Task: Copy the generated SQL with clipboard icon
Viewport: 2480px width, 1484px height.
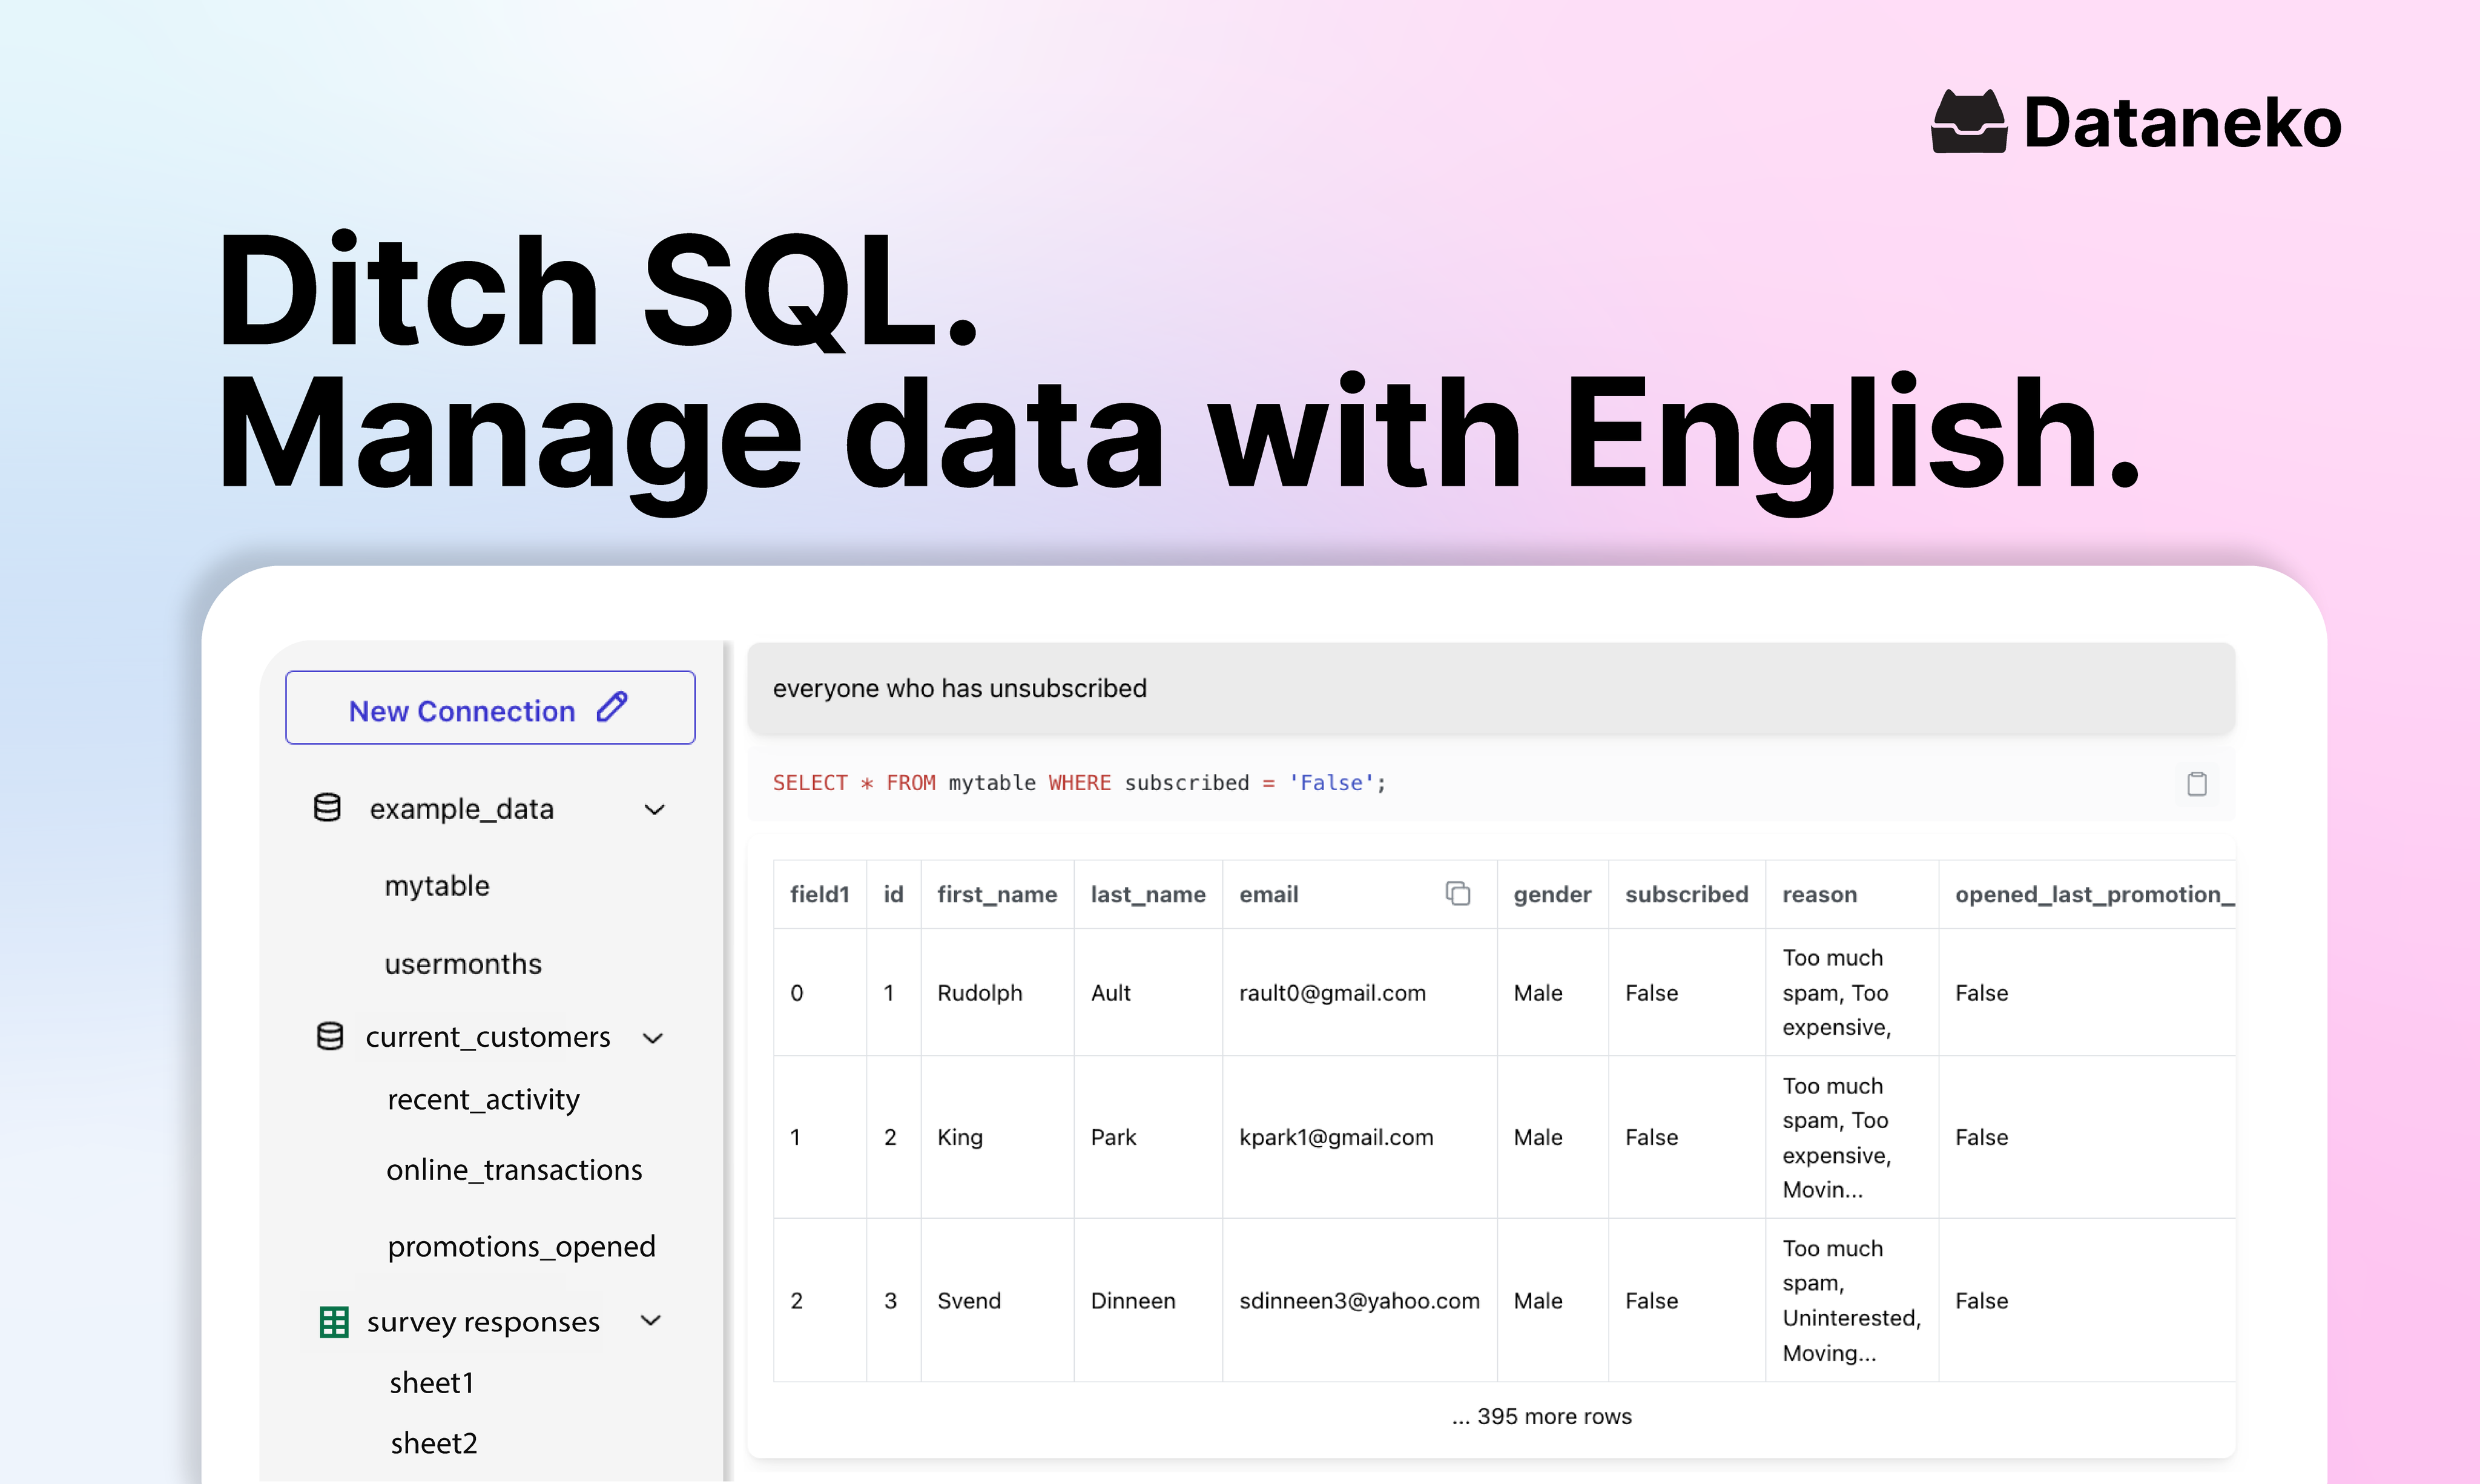Action: (x=2196, y=783)
